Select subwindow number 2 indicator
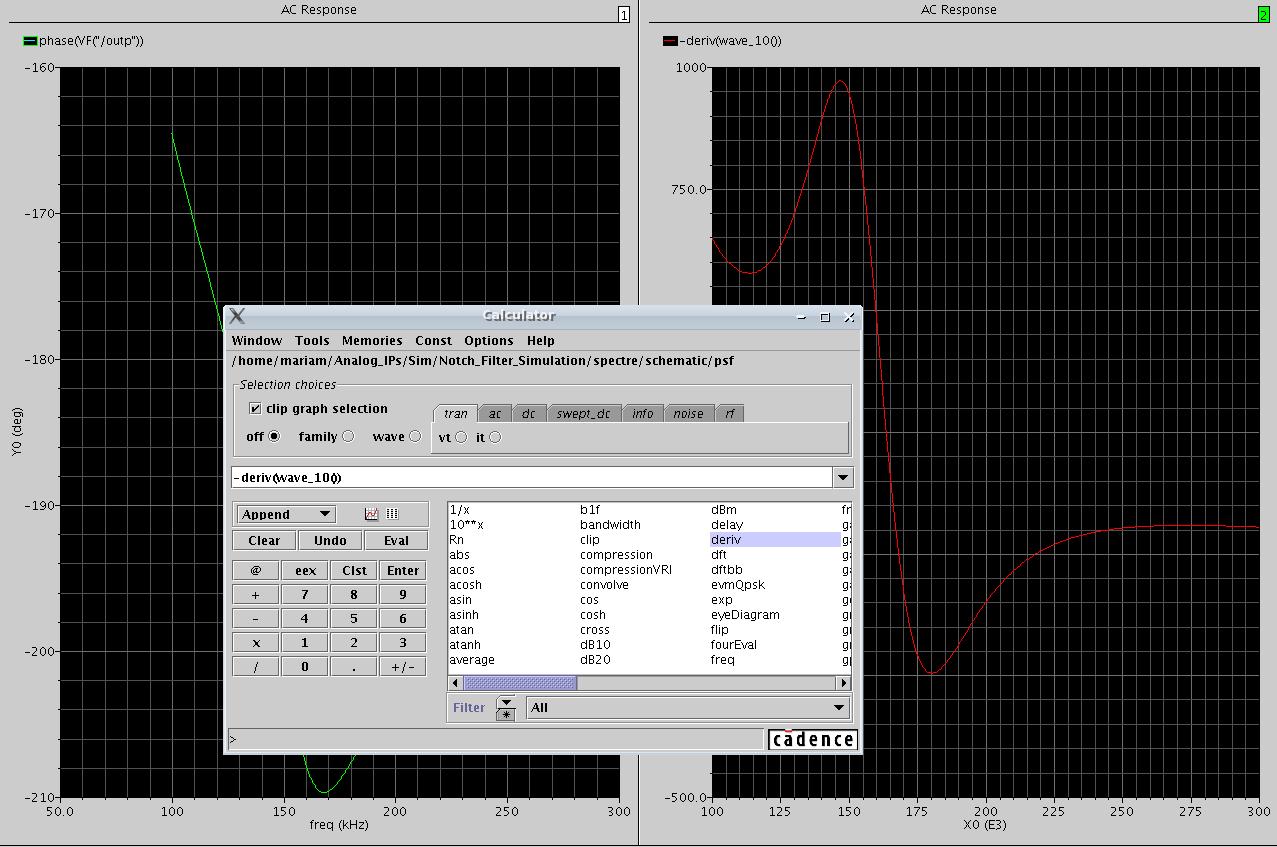This screenshot has width=1277, height=847. pos(1263,14)
